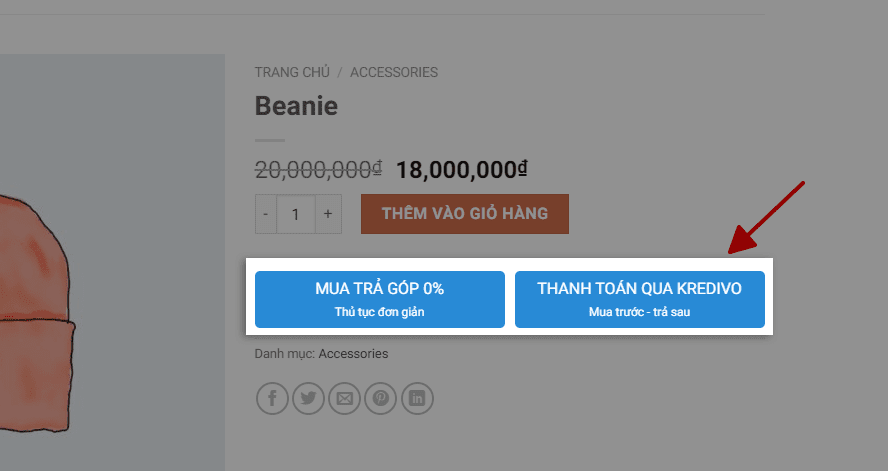Pin the product on Pinterest

[381, 399]
